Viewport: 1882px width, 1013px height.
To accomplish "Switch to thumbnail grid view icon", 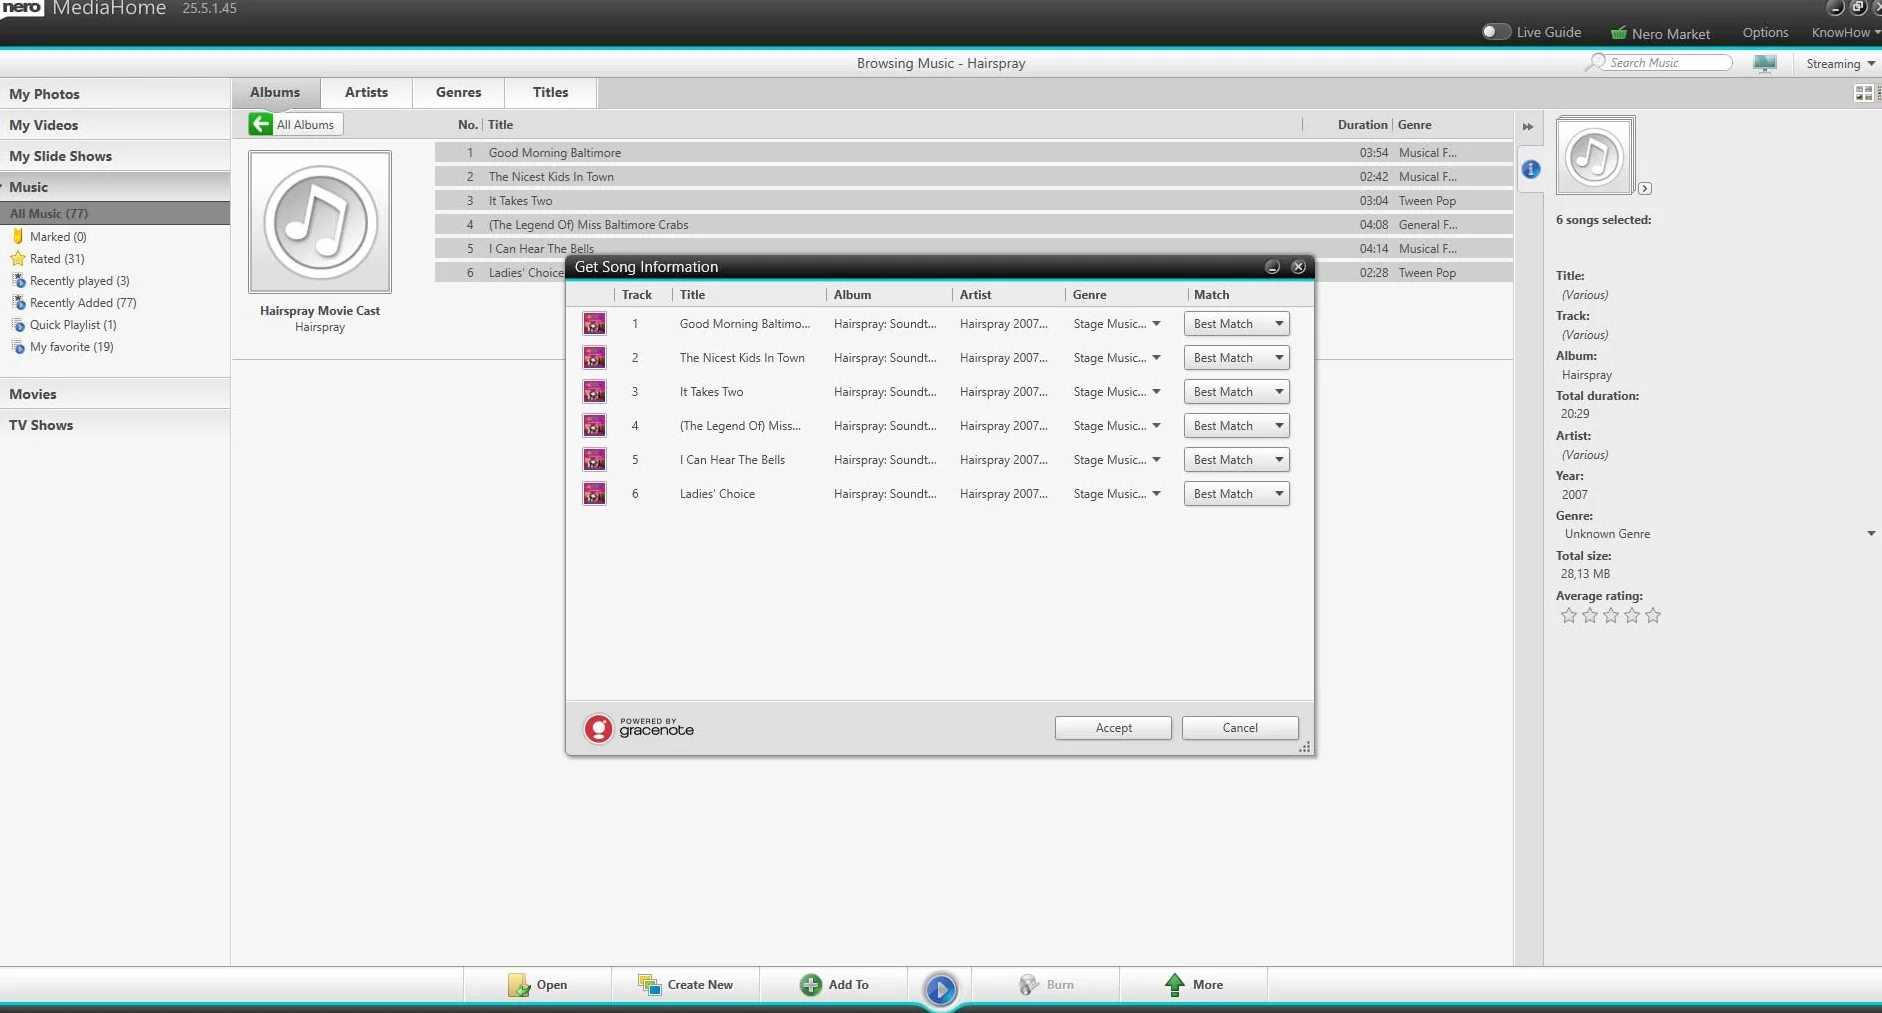I will point(1863,93).
